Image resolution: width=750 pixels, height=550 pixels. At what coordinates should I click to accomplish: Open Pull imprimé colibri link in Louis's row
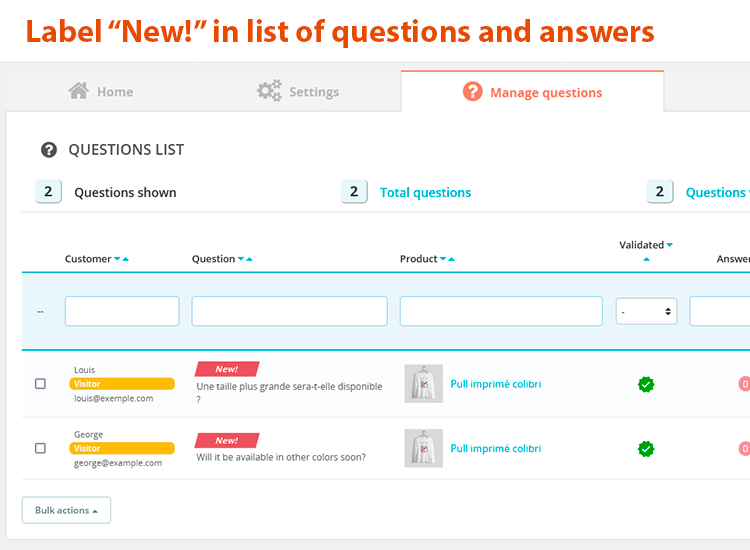(496, 384)
